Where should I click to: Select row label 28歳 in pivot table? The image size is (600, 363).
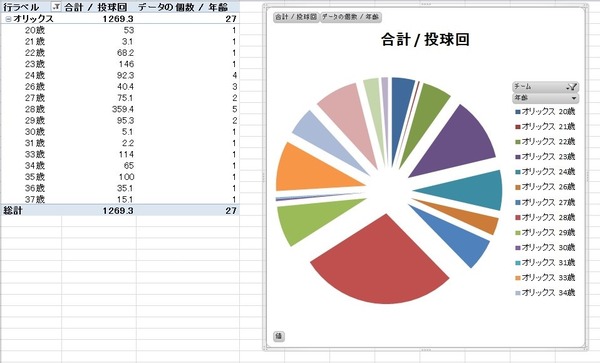[x=35, y=109]
